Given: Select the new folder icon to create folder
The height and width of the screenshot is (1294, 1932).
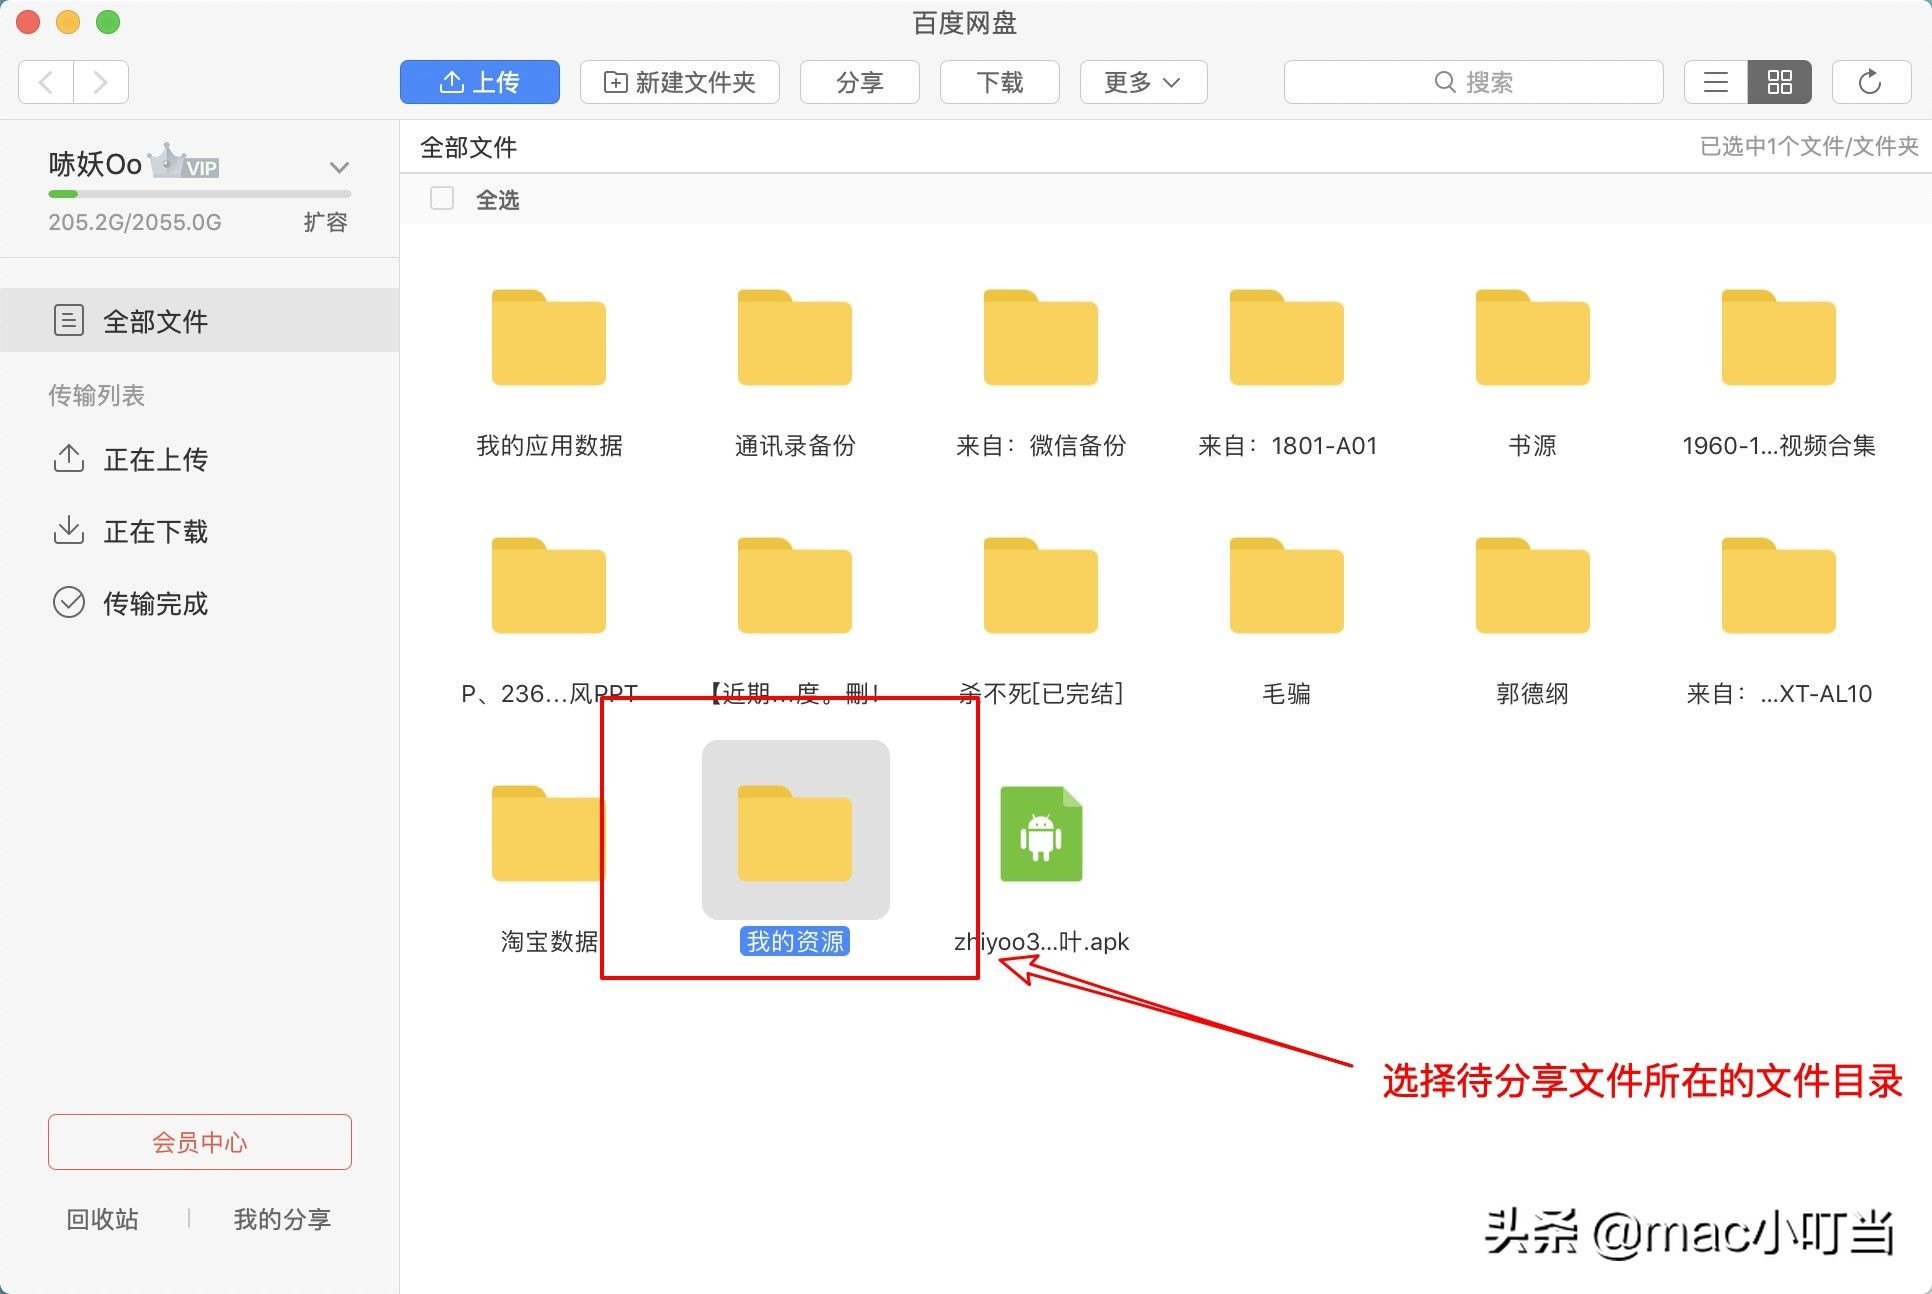Looking at the screenshot, I should (x=616, y=82).
